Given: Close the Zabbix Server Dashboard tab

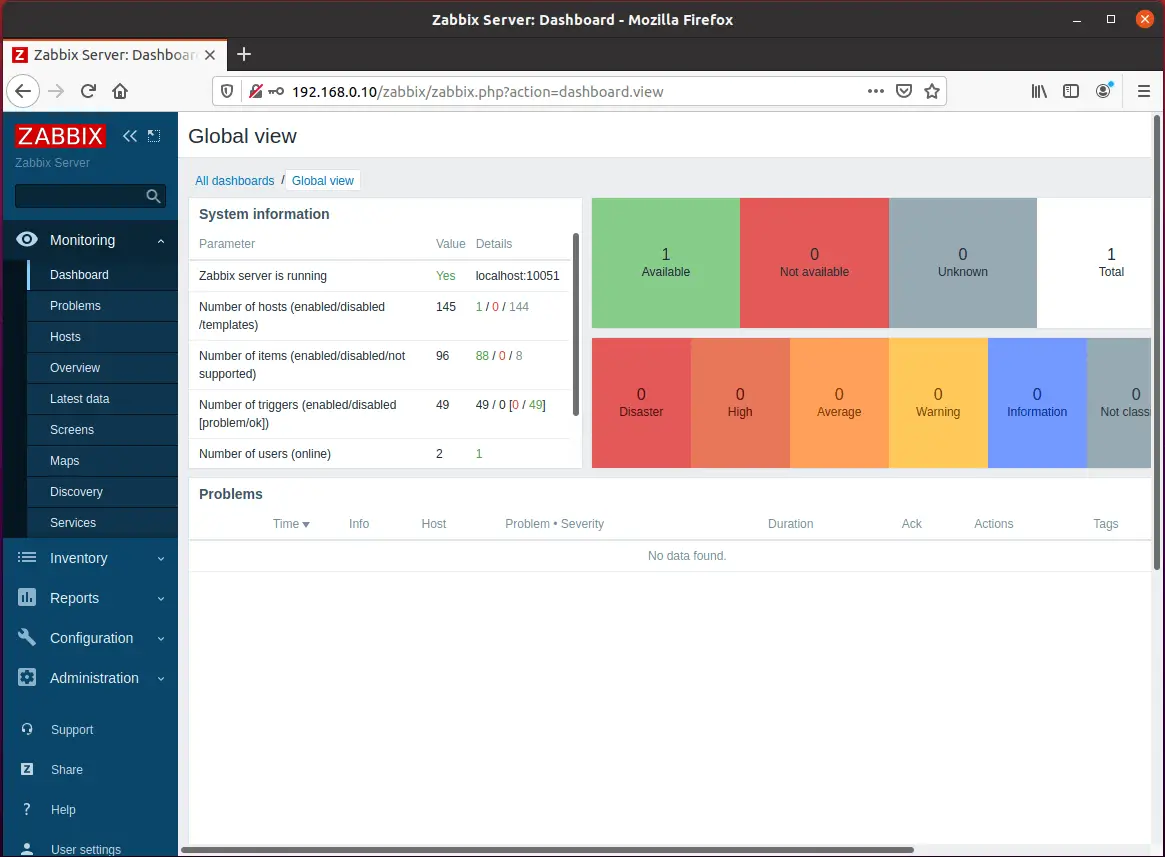Looking at the screenshot, I should (210, 55).
